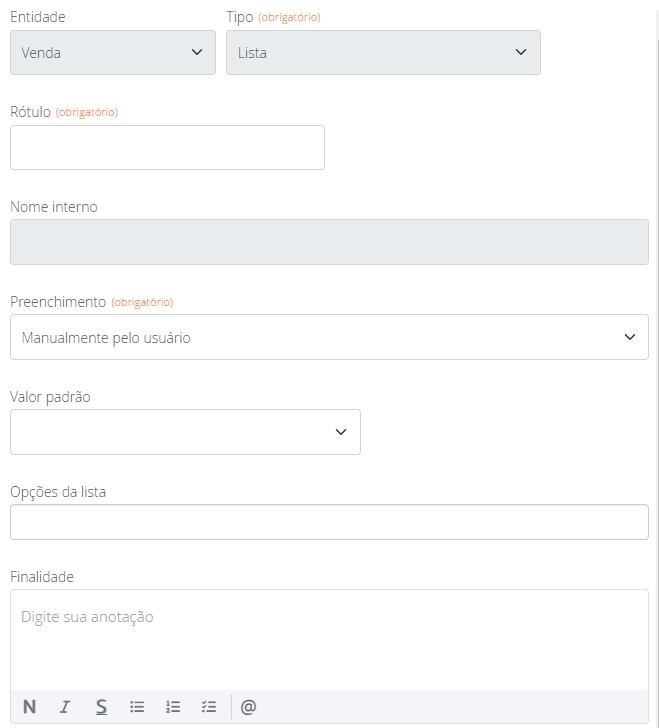
Task: Click the Opções da lista label
Action: tap(58, 492)
